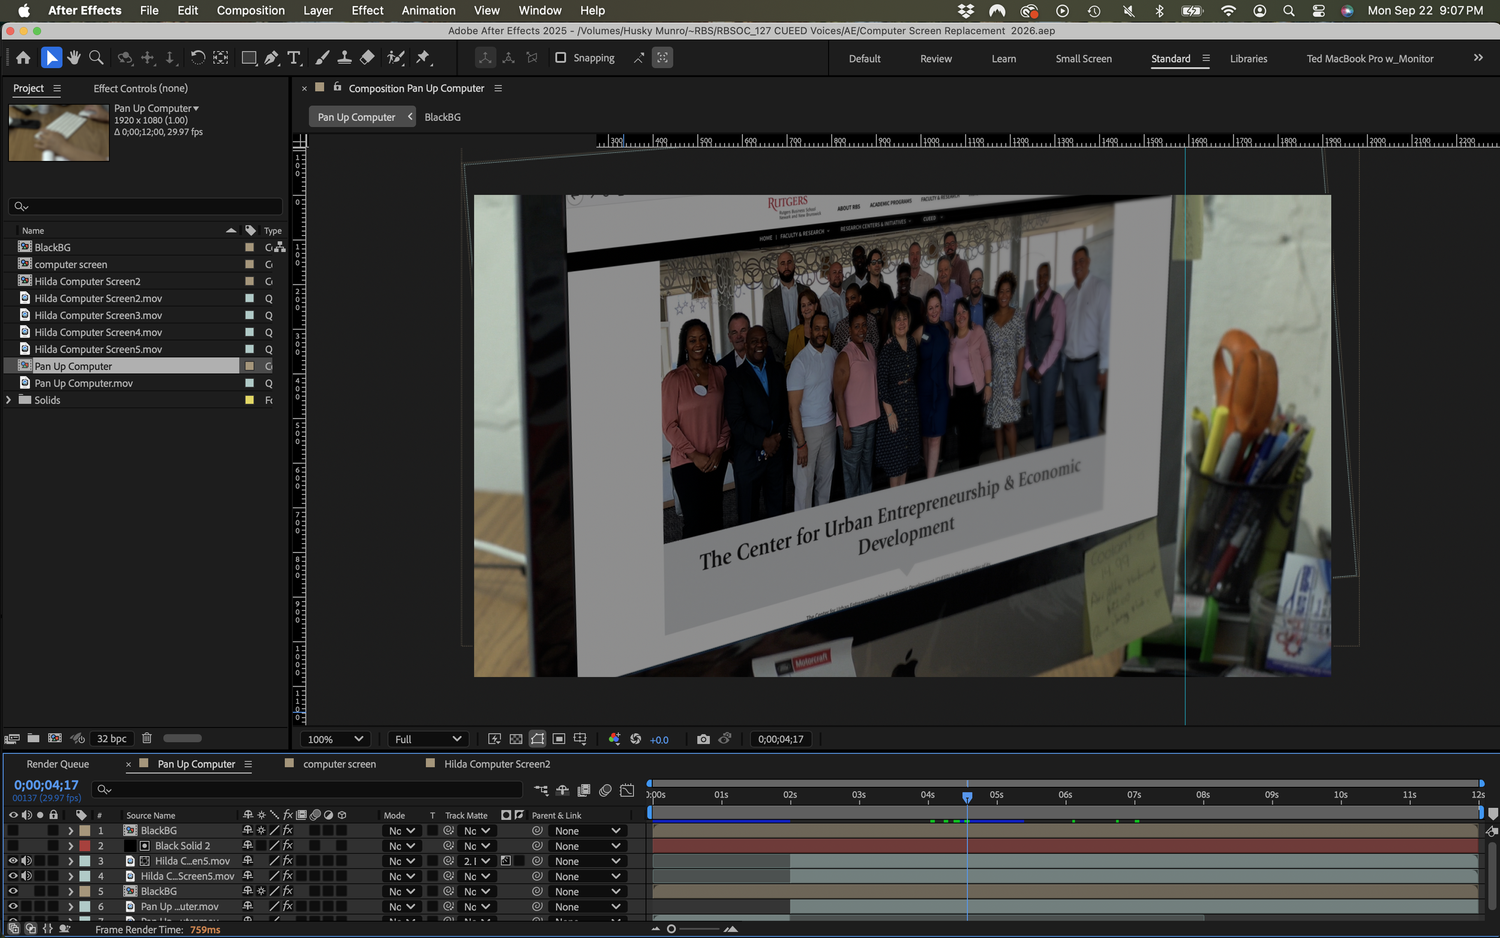The image size is (1500, 938).
Task: Pick the Rectangle shape tool
Action: pyautogui.click(x=249, y=58)
